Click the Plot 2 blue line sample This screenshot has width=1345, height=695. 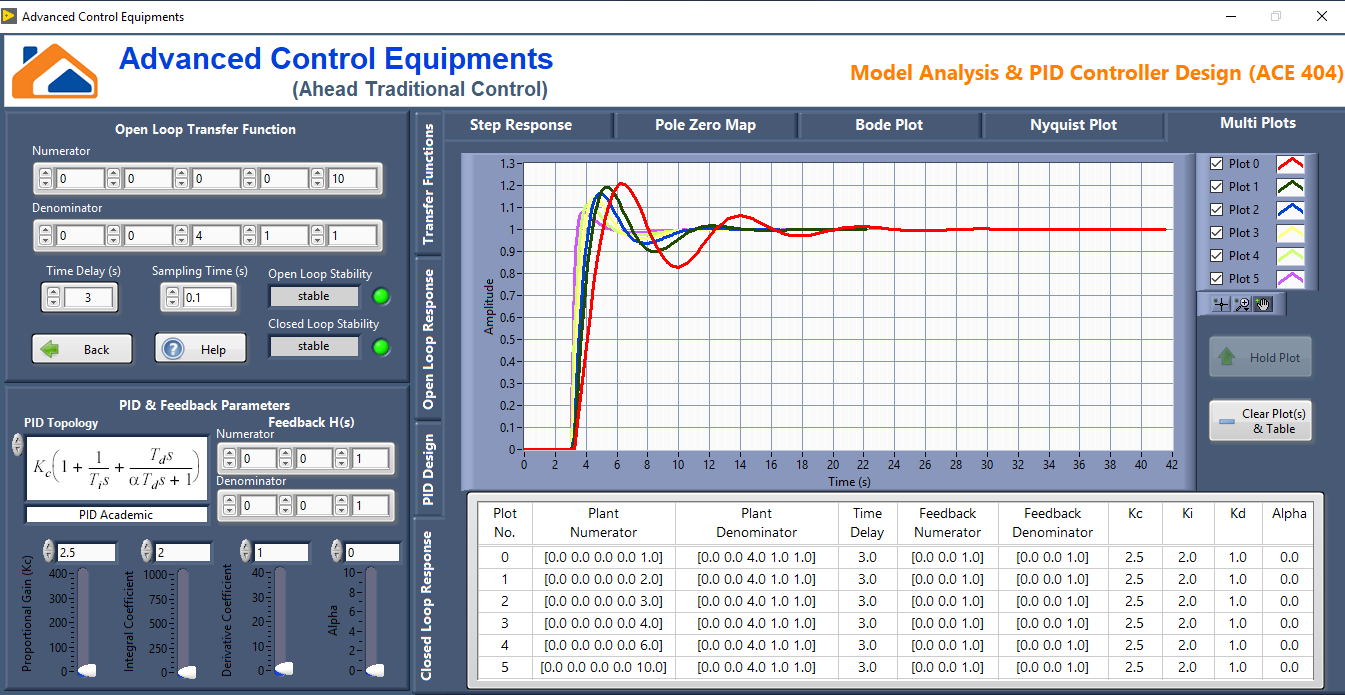coord(1290,210)
